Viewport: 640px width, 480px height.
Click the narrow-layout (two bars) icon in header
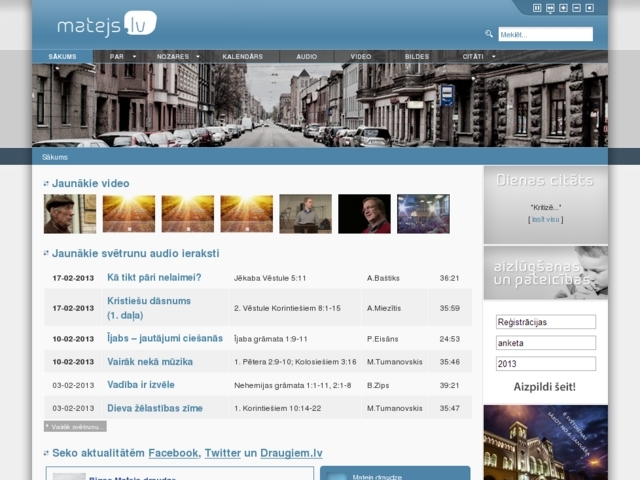(537, 8)
